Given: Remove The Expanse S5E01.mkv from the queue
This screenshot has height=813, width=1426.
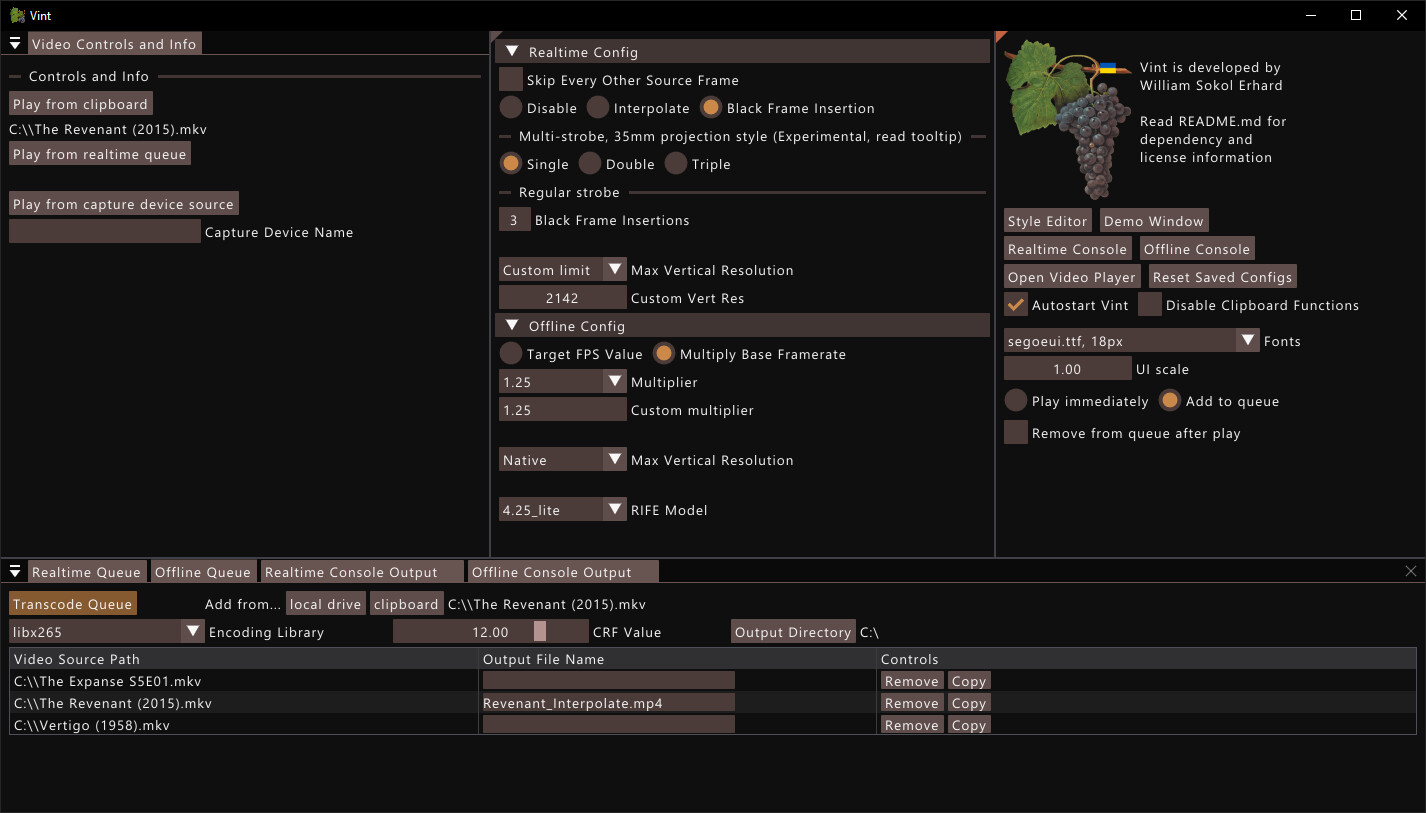Looking at the screenshot, I should 911,680.
